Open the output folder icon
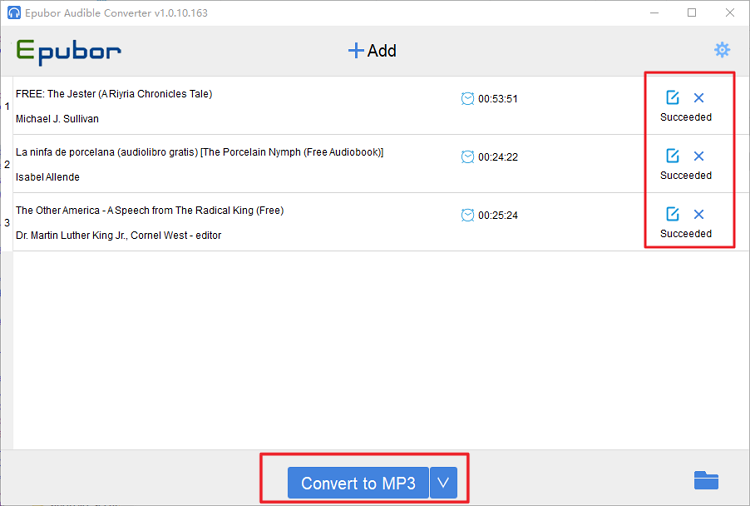Image resolution: width=750 pixels, height=506 pixels. [706, 480]
